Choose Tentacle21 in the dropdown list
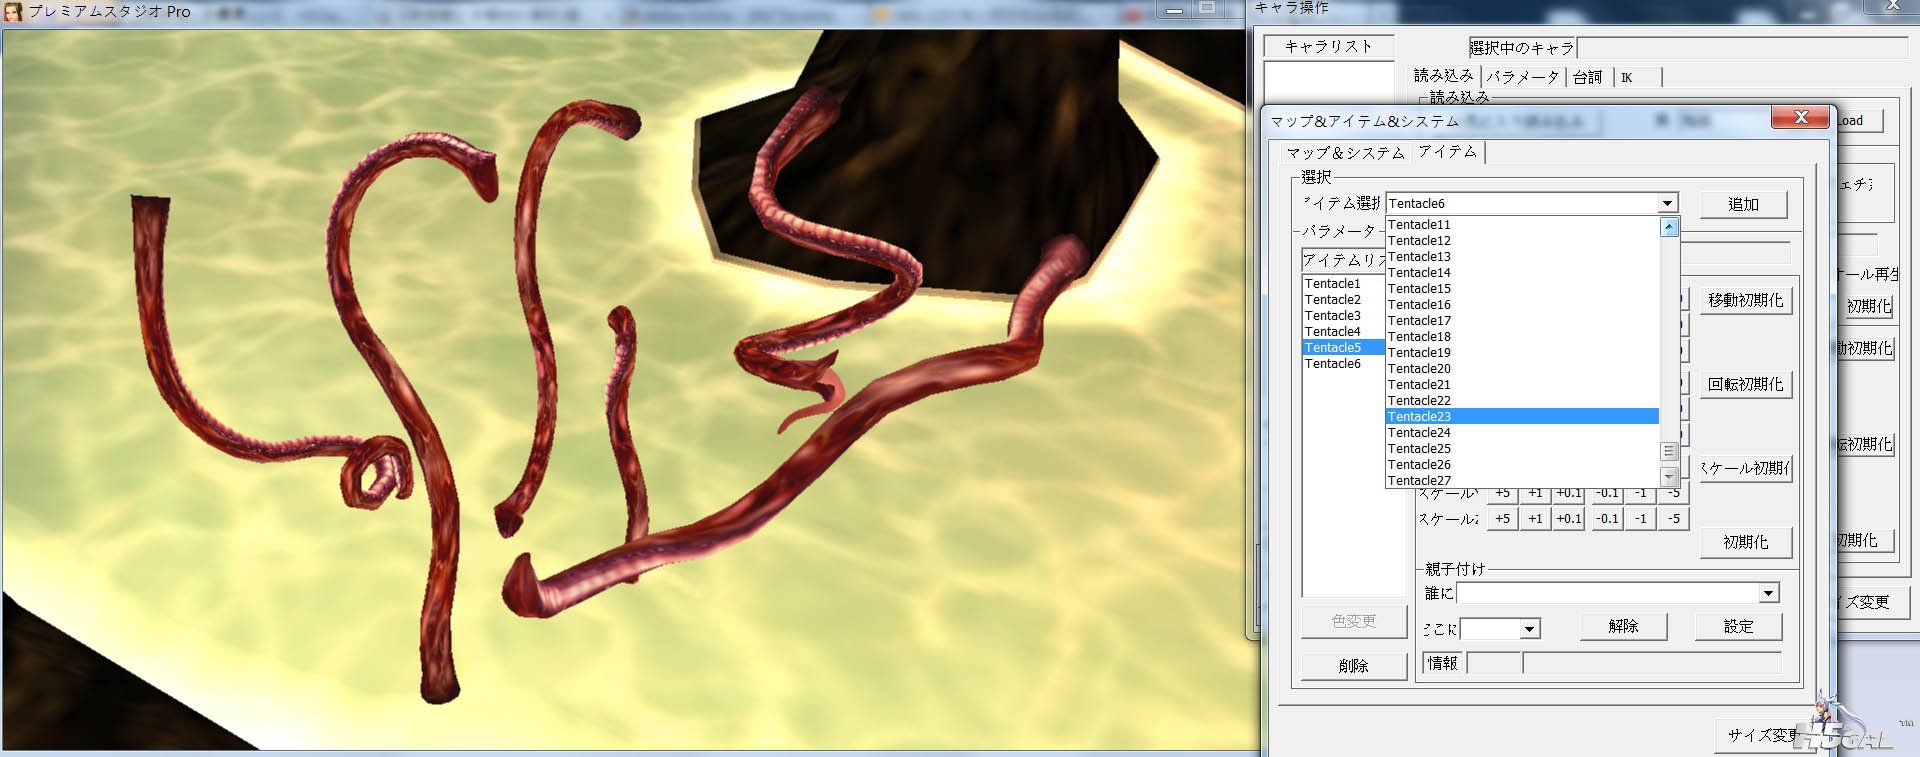The width and height of the screenshot is (1920, 757). [x=1522, y=385]
